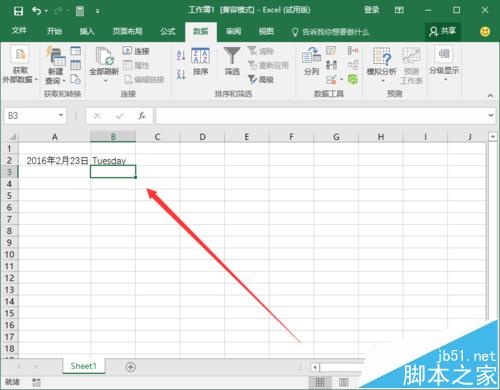Viewport: 500px width, 390px height.
Task: Click the 共享 (Share) button
Action: coord(443,31)
